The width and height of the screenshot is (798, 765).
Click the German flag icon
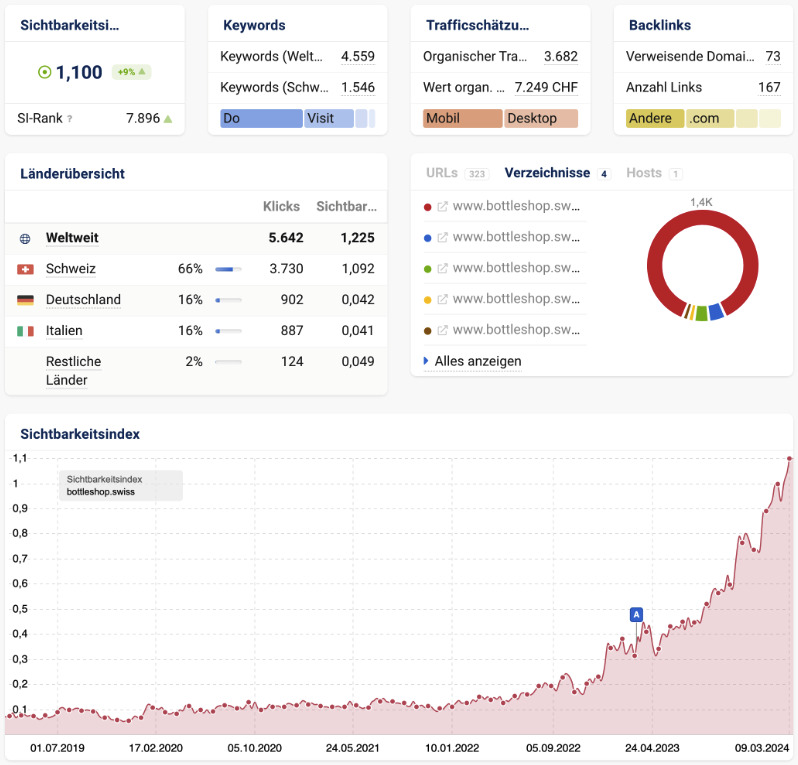[x=25, y=300]
